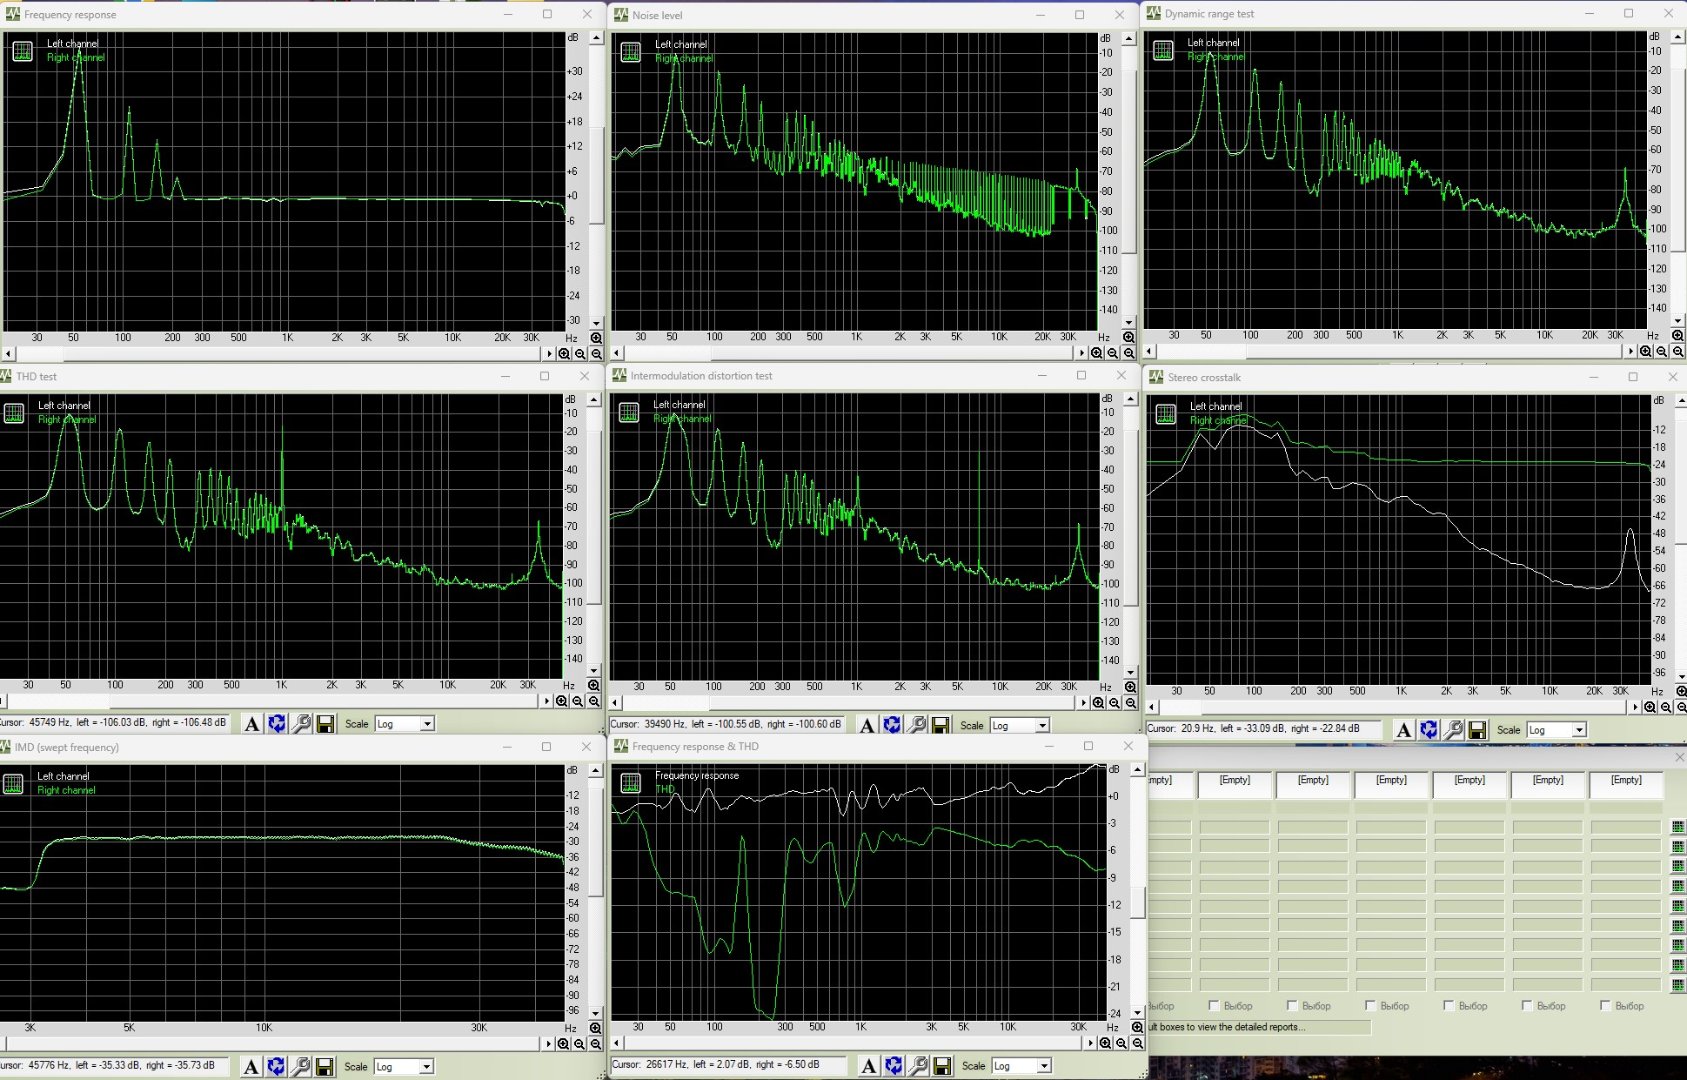The image size is (1687, 1080).
Task: Click save icon in THD test window
Action: pyautogui.click(x=325, y=724)
